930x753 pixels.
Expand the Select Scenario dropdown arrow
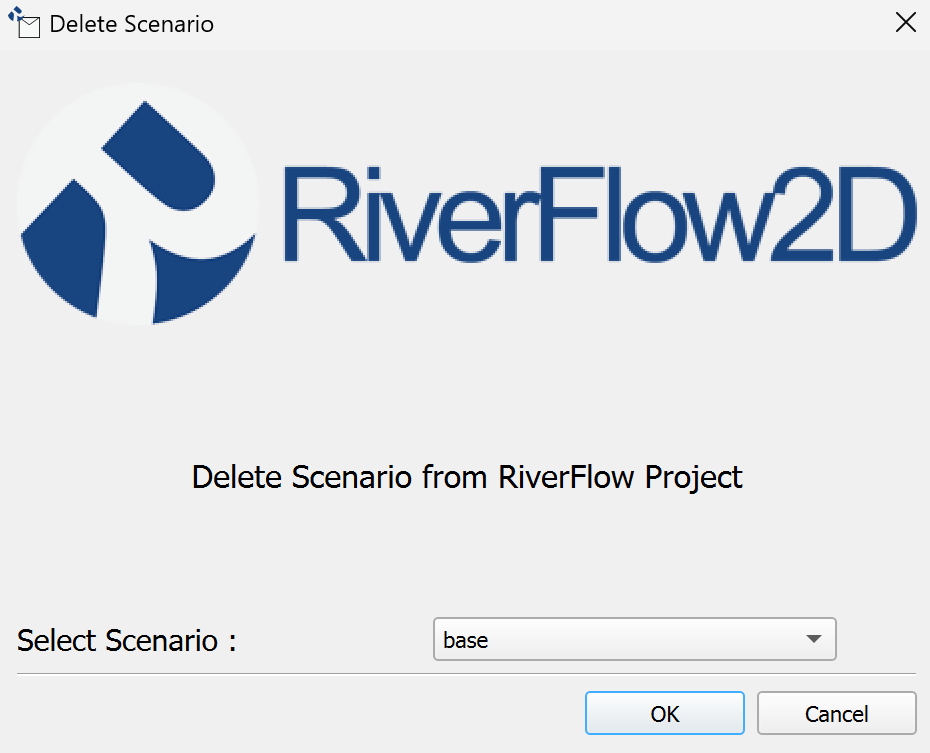point(814,640)
